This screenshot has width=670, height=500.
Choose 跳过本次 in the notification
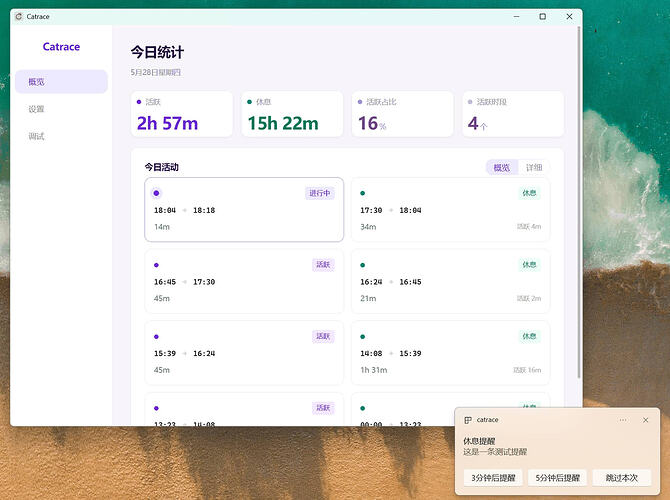tap(622, 478)
